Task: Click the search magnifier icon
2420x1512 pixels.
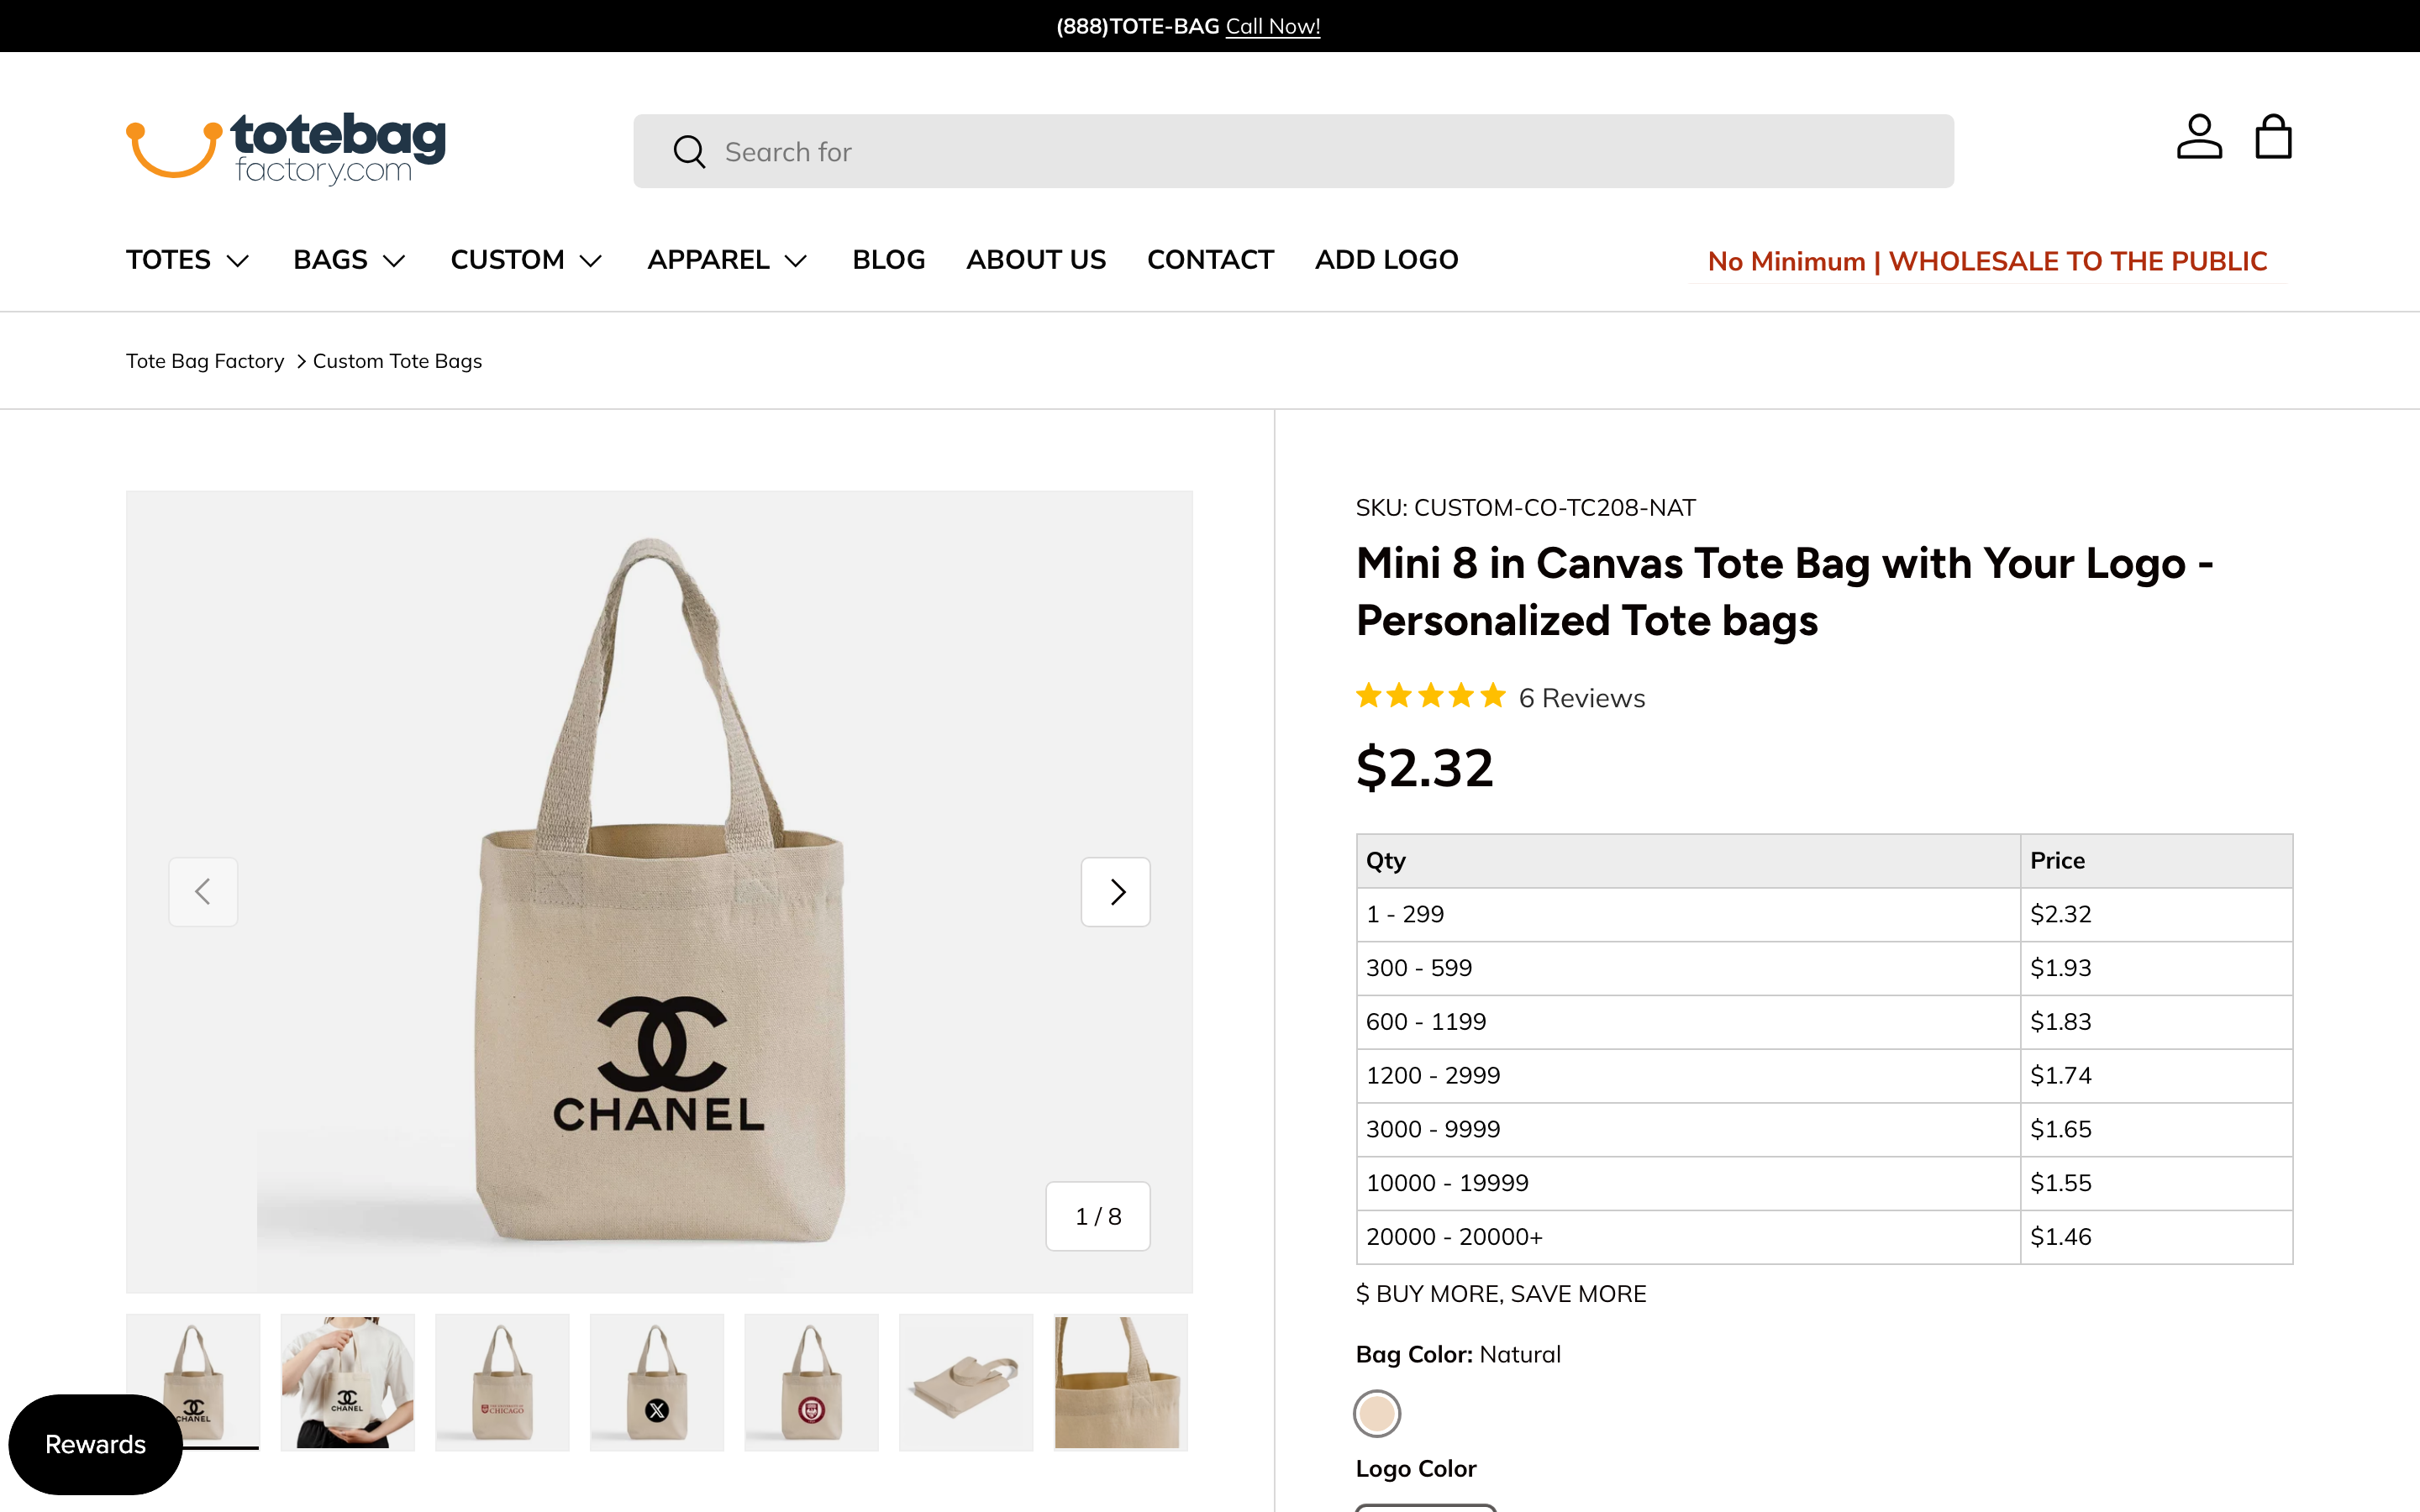Action: (x=689, y=152)
